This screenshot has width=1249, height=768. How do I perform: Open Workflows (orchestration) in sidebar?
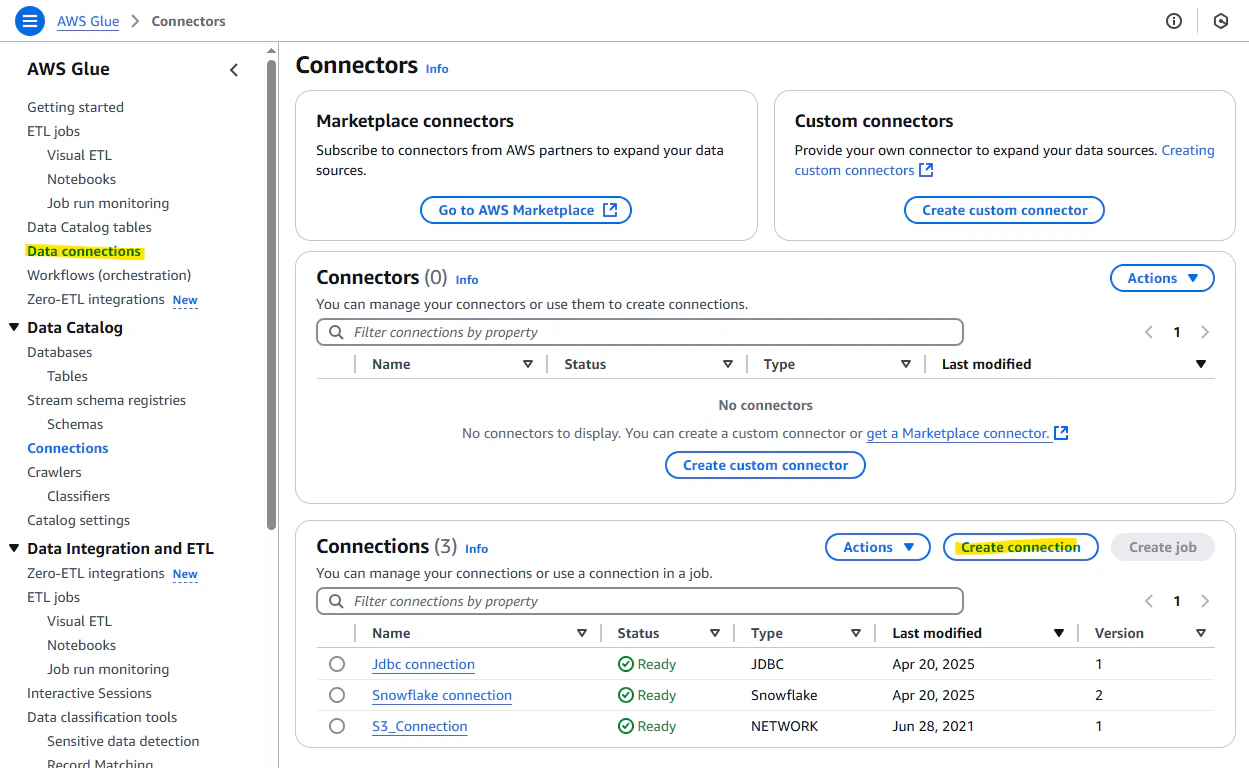pos(109,275)
